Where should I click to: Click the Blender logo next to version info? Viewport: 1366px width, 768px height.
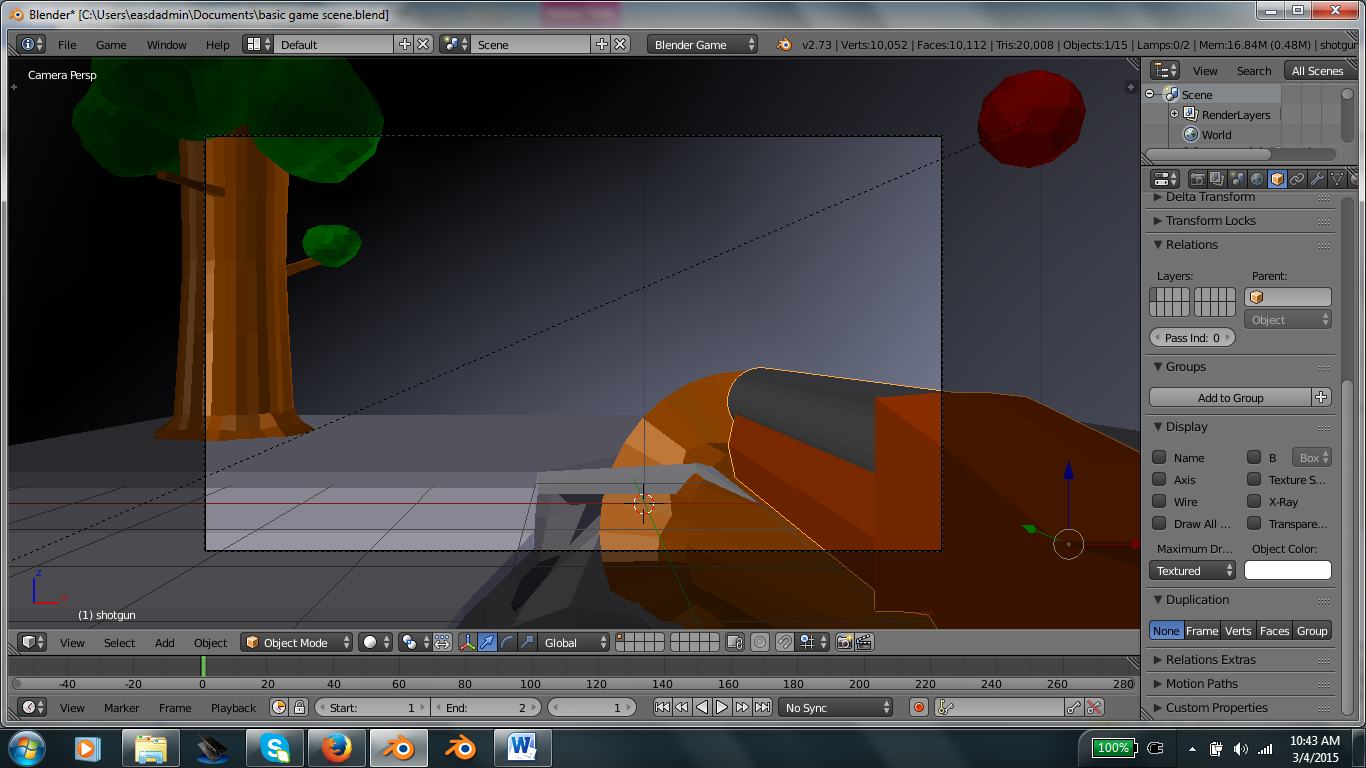784,44
